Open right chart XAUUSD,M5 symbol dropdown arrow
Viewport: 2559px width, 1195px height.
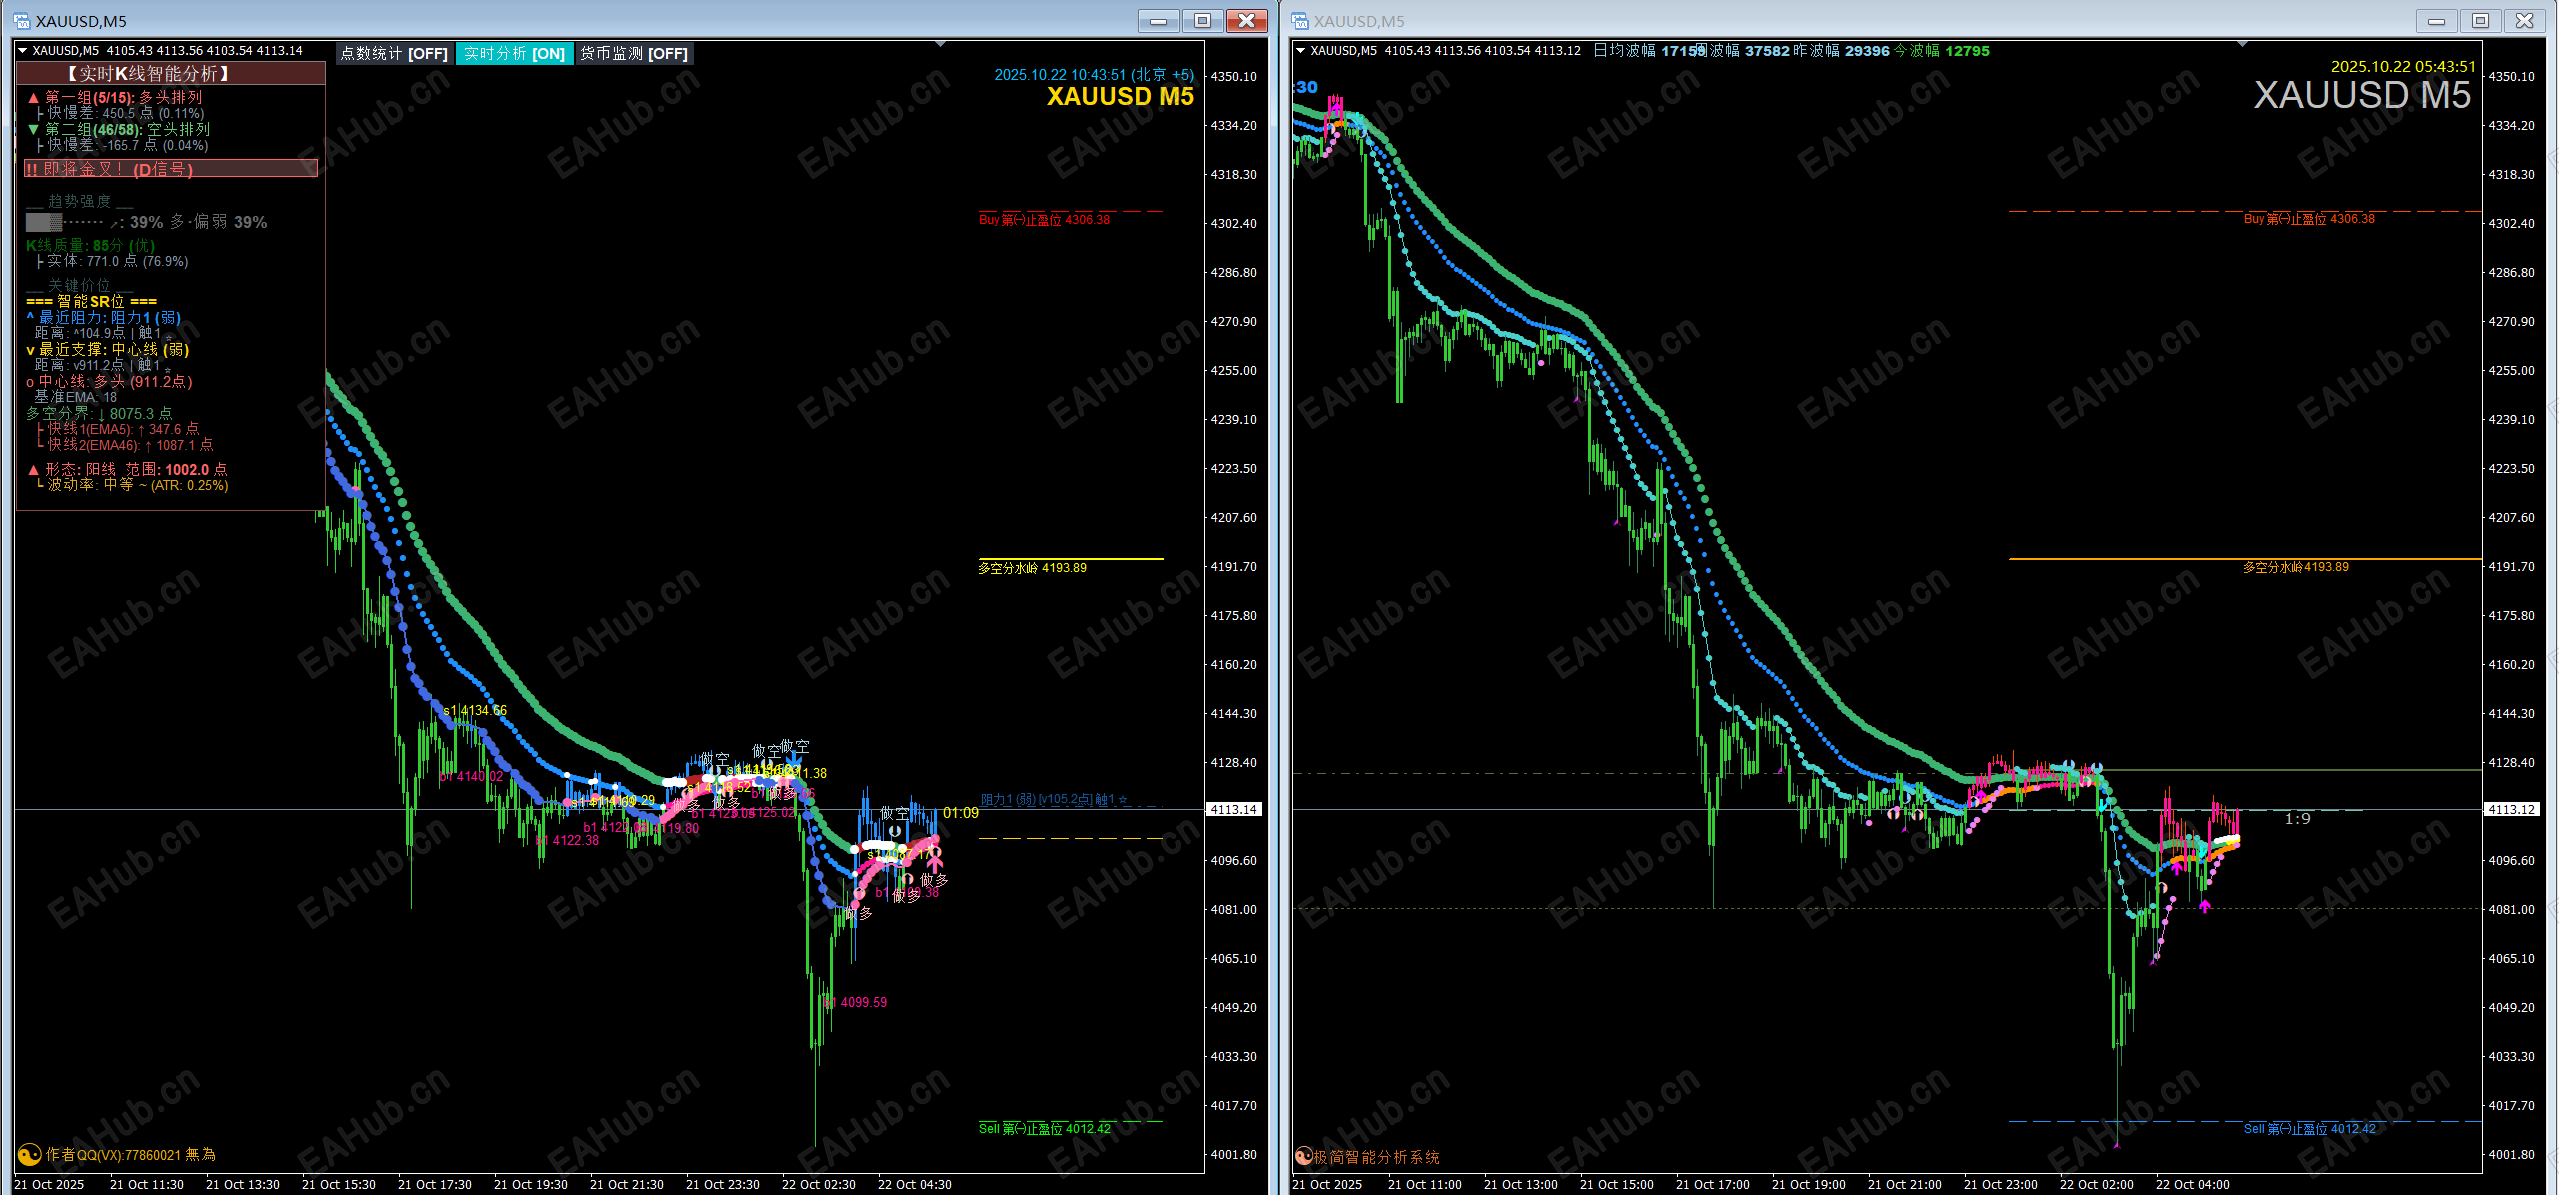pyautogui.click(x=1300, y=50)
